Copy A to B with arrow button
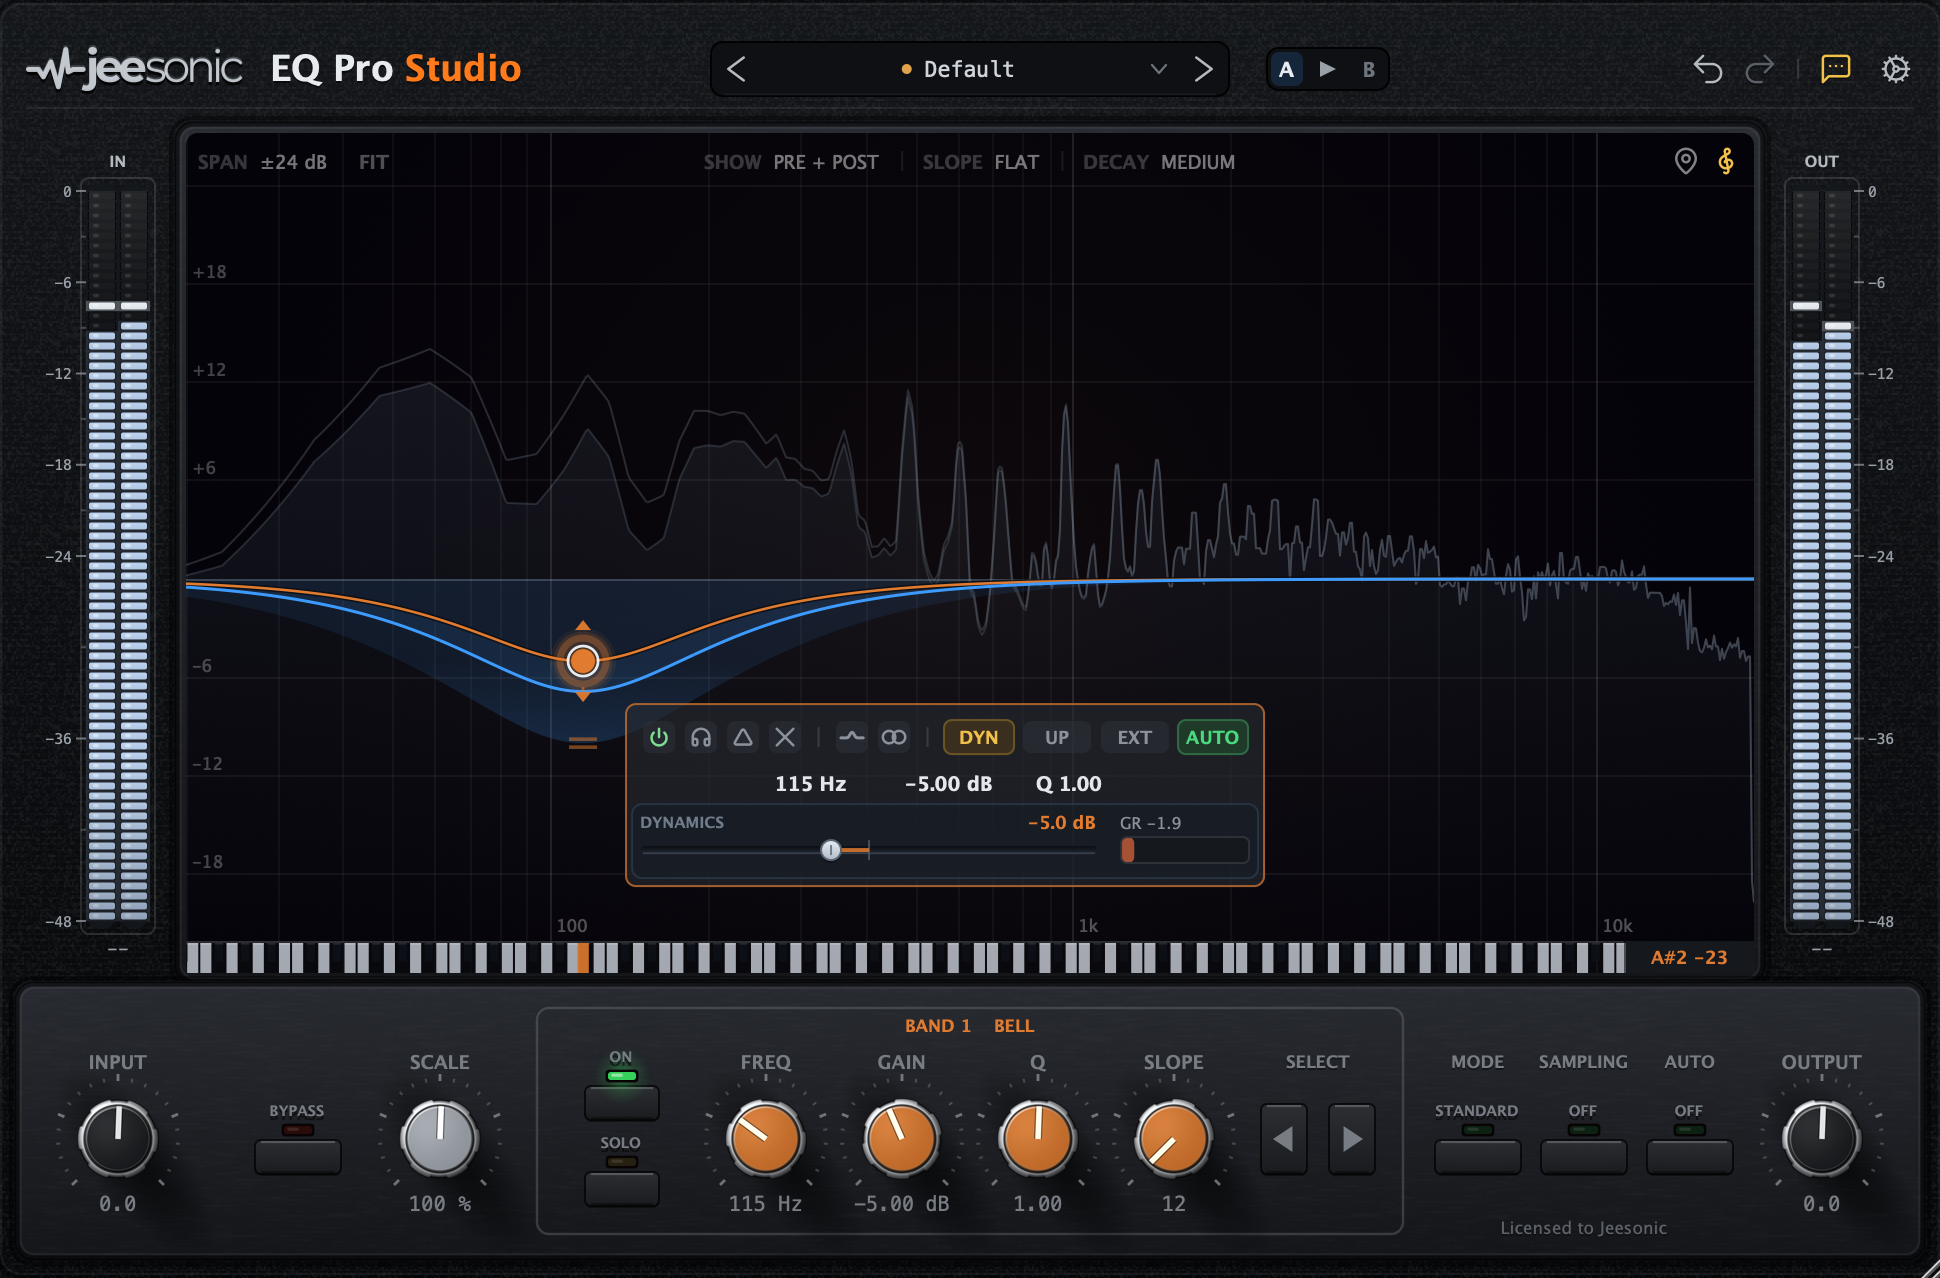The width and height of the screenshot is (1940, 1278). [x=1327, y=69]
